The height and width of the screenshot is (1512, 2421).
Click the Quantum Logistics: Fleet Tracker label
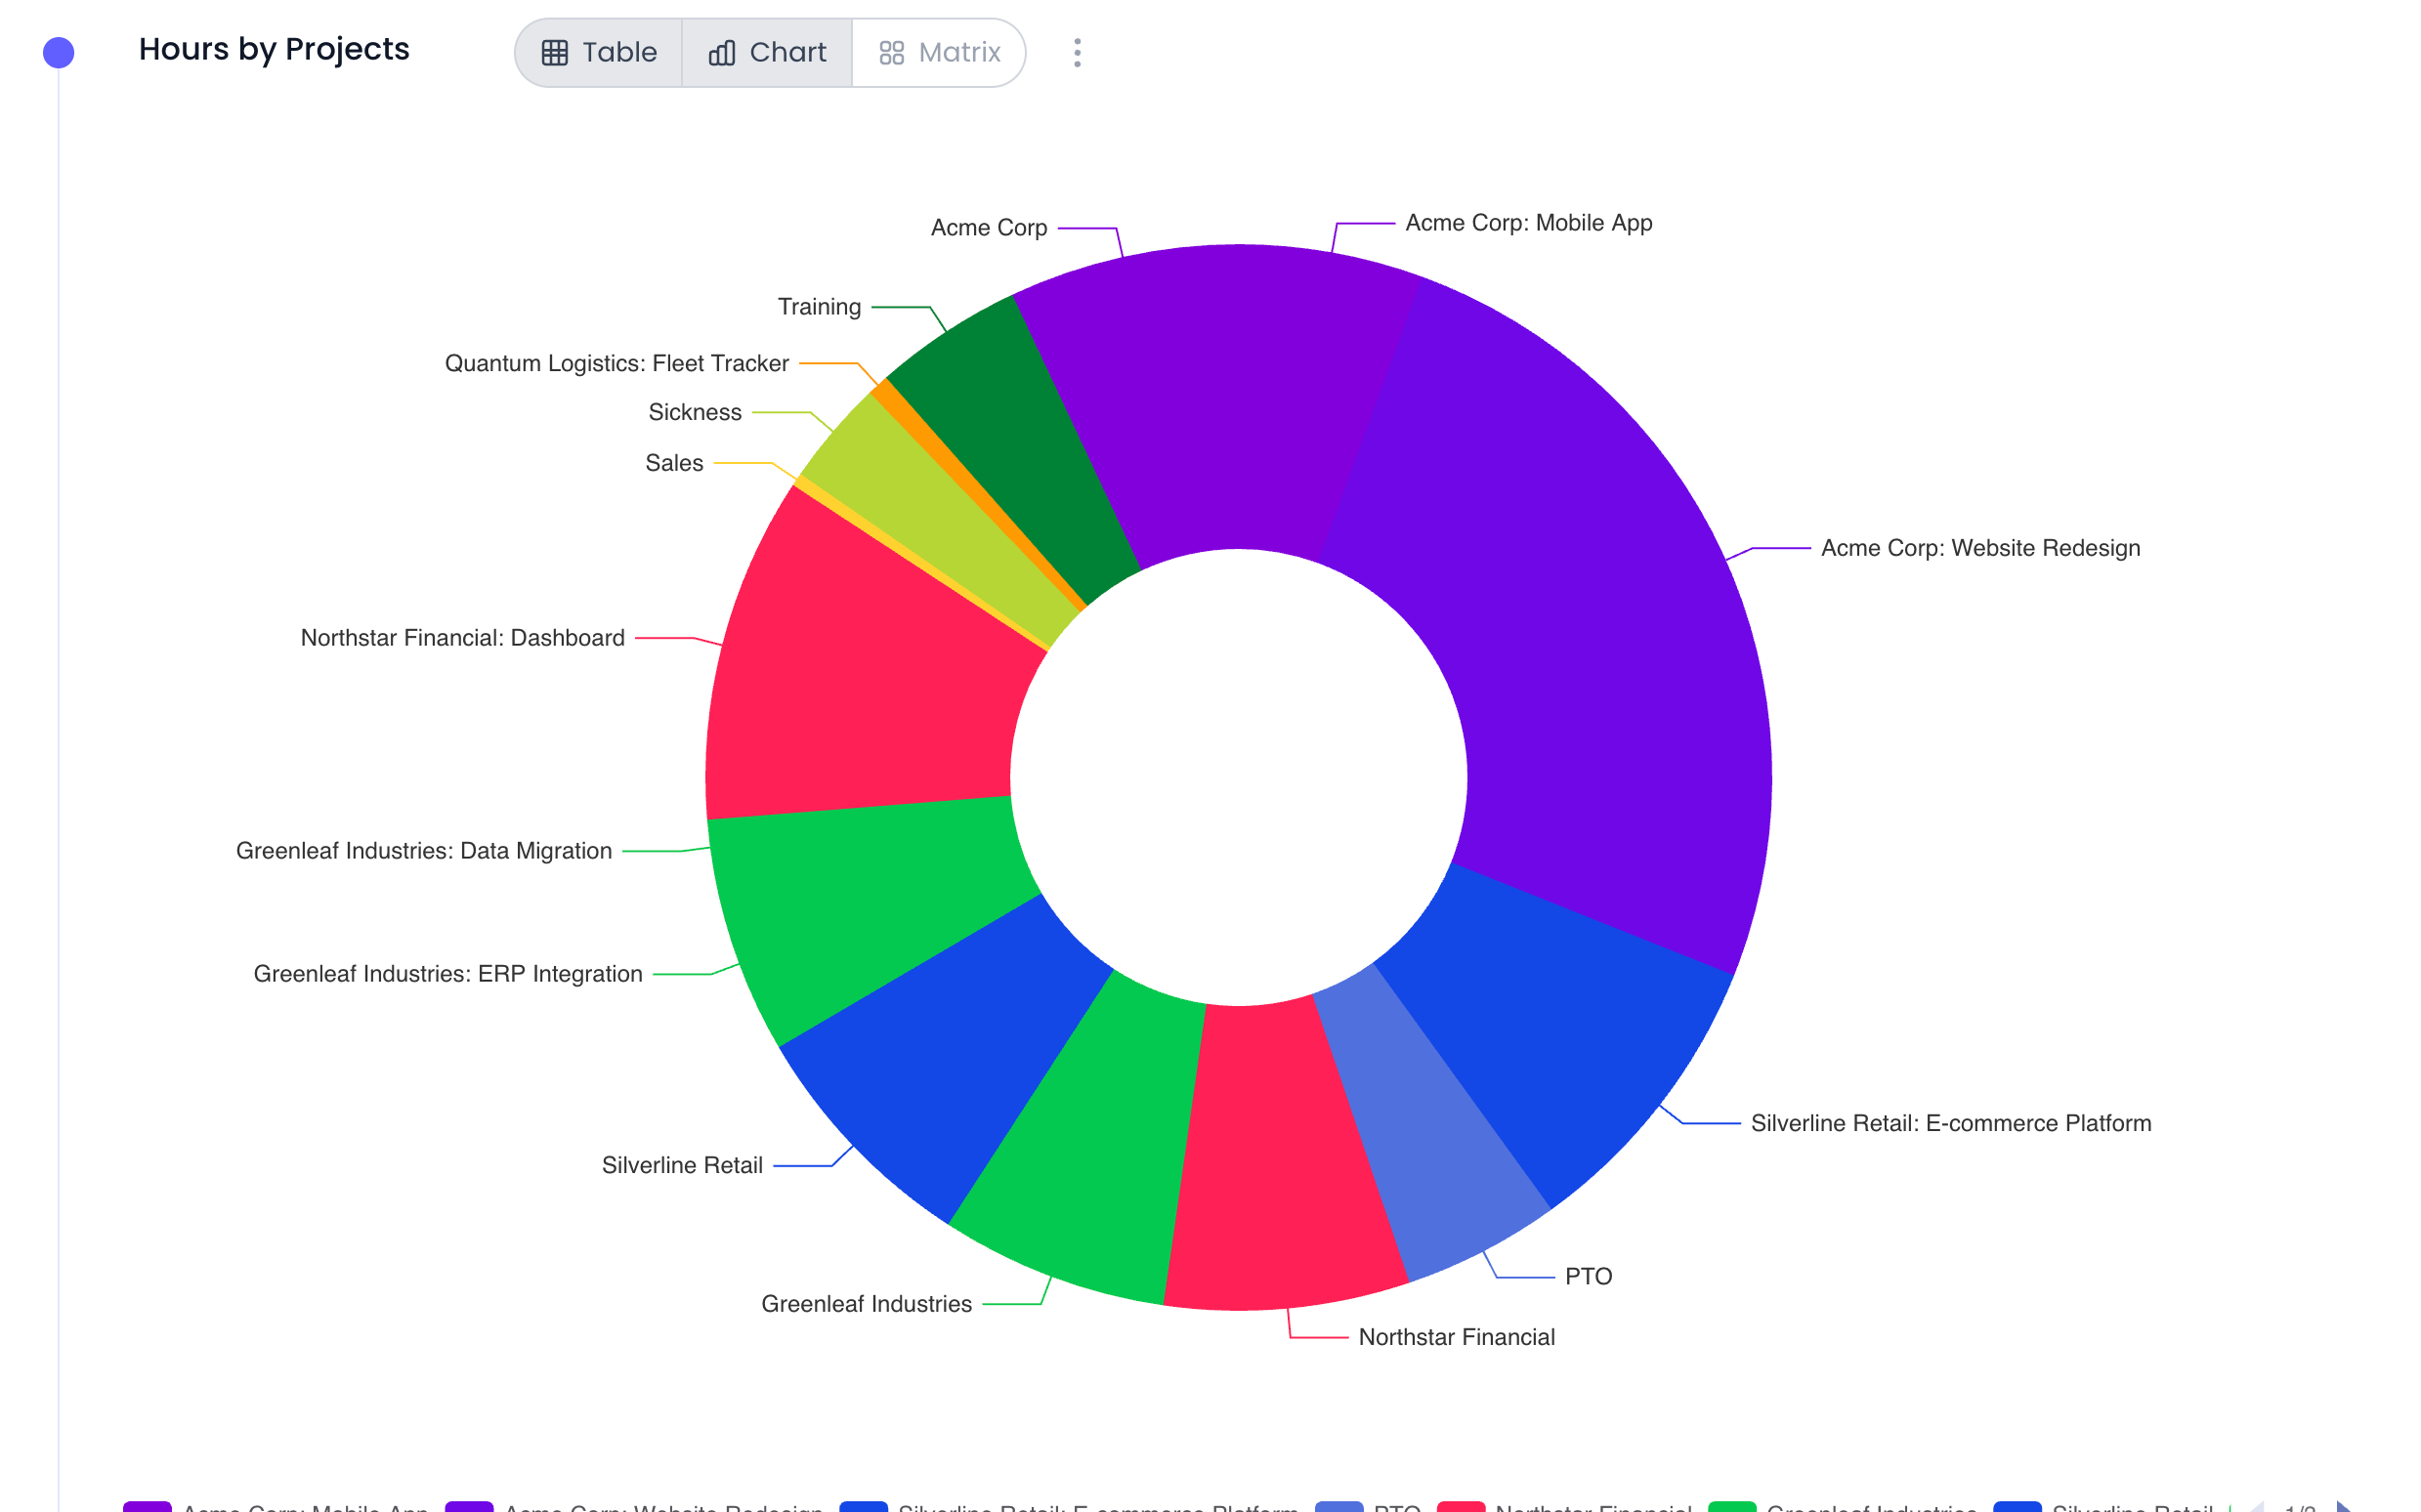click(617, 363)
